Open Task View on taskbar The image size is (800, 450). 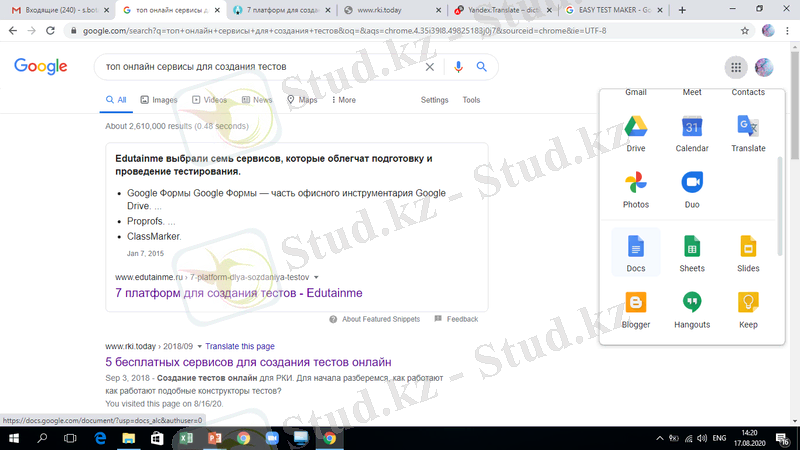tap(70, 438)
